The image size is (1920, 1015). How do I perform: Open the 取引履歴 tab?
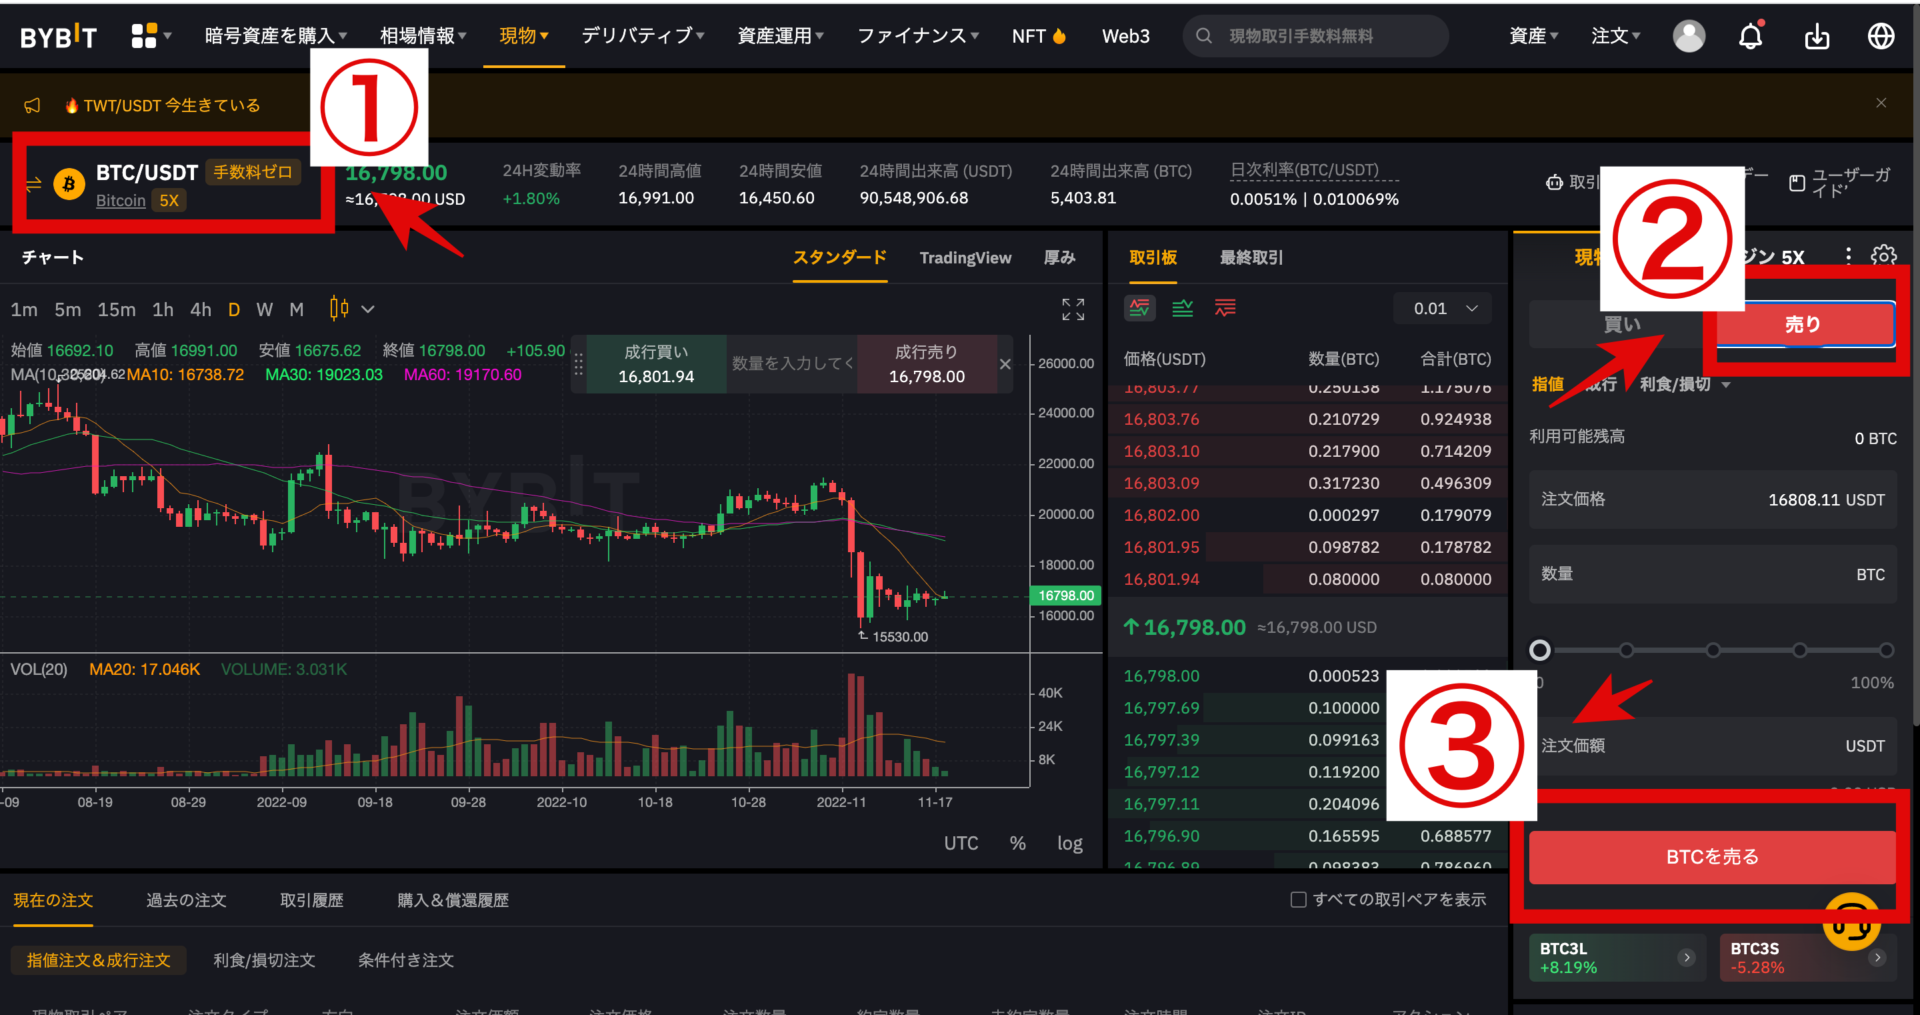tap(311, 900)
